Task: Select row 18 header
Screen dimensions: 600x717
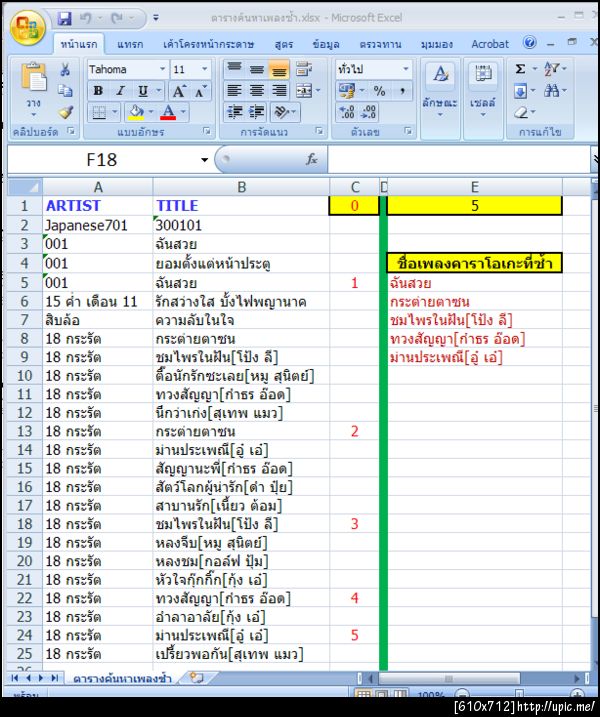Action: coord(25,524)
